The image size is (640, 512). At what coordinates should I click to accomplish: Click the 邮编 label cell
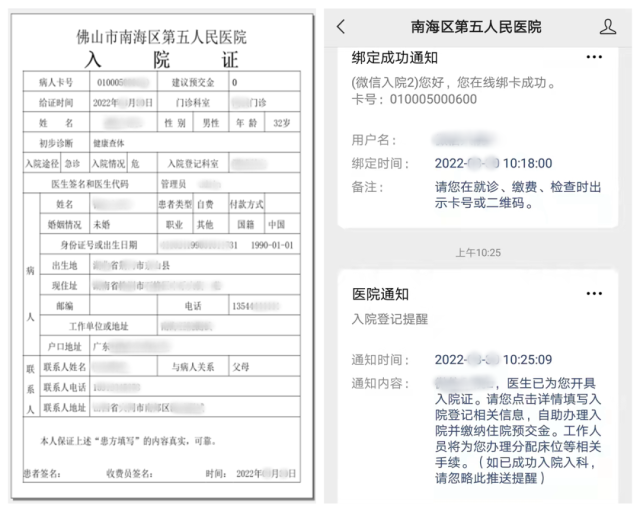click(x=64, y=306)
